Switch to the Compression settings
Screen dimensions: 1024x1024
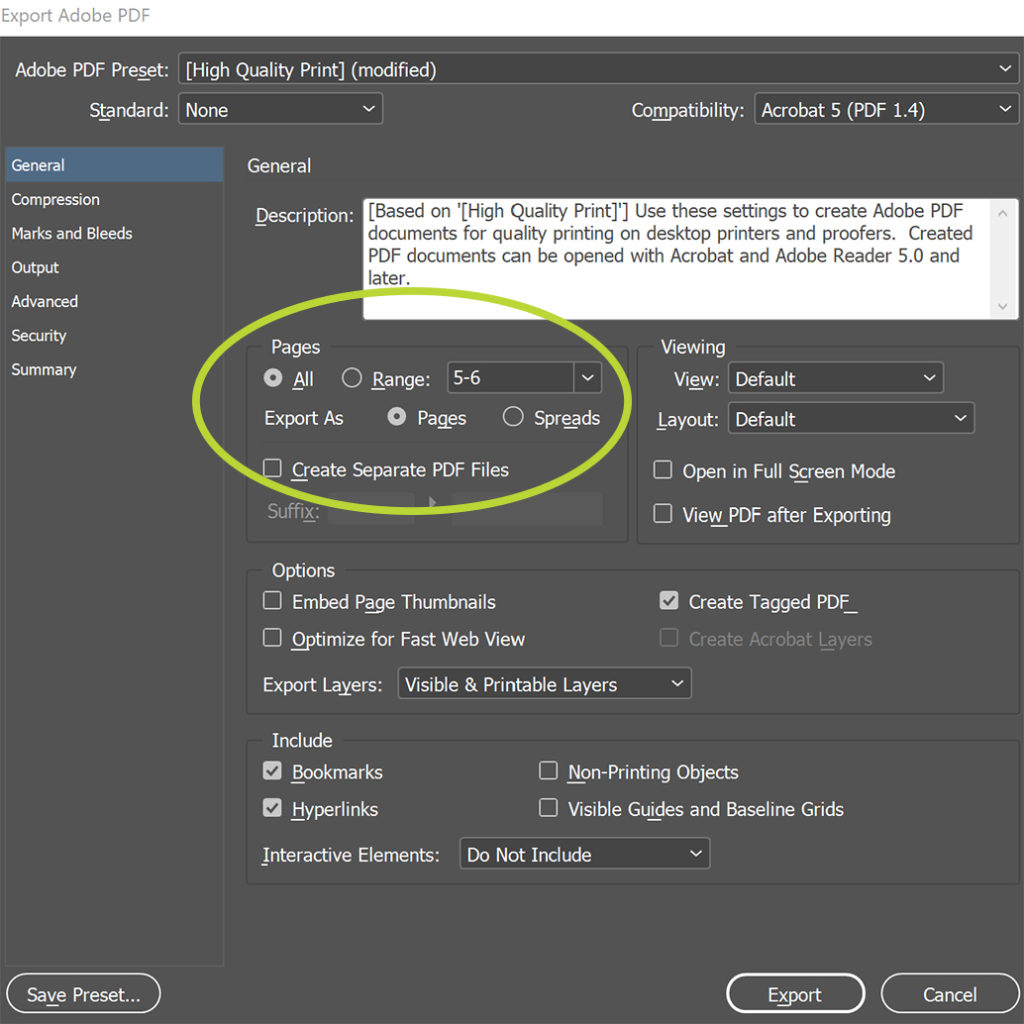point(114,199)
